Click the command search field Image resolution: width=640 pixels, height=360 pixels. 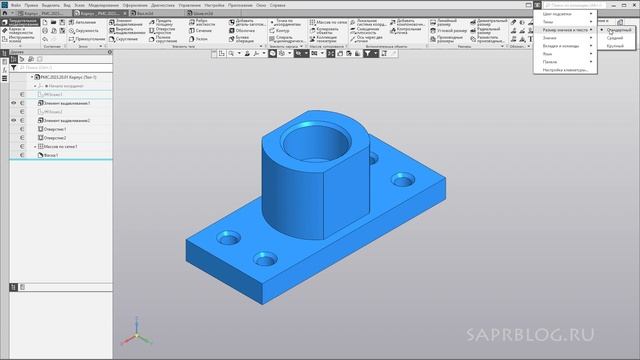[574, 5]
